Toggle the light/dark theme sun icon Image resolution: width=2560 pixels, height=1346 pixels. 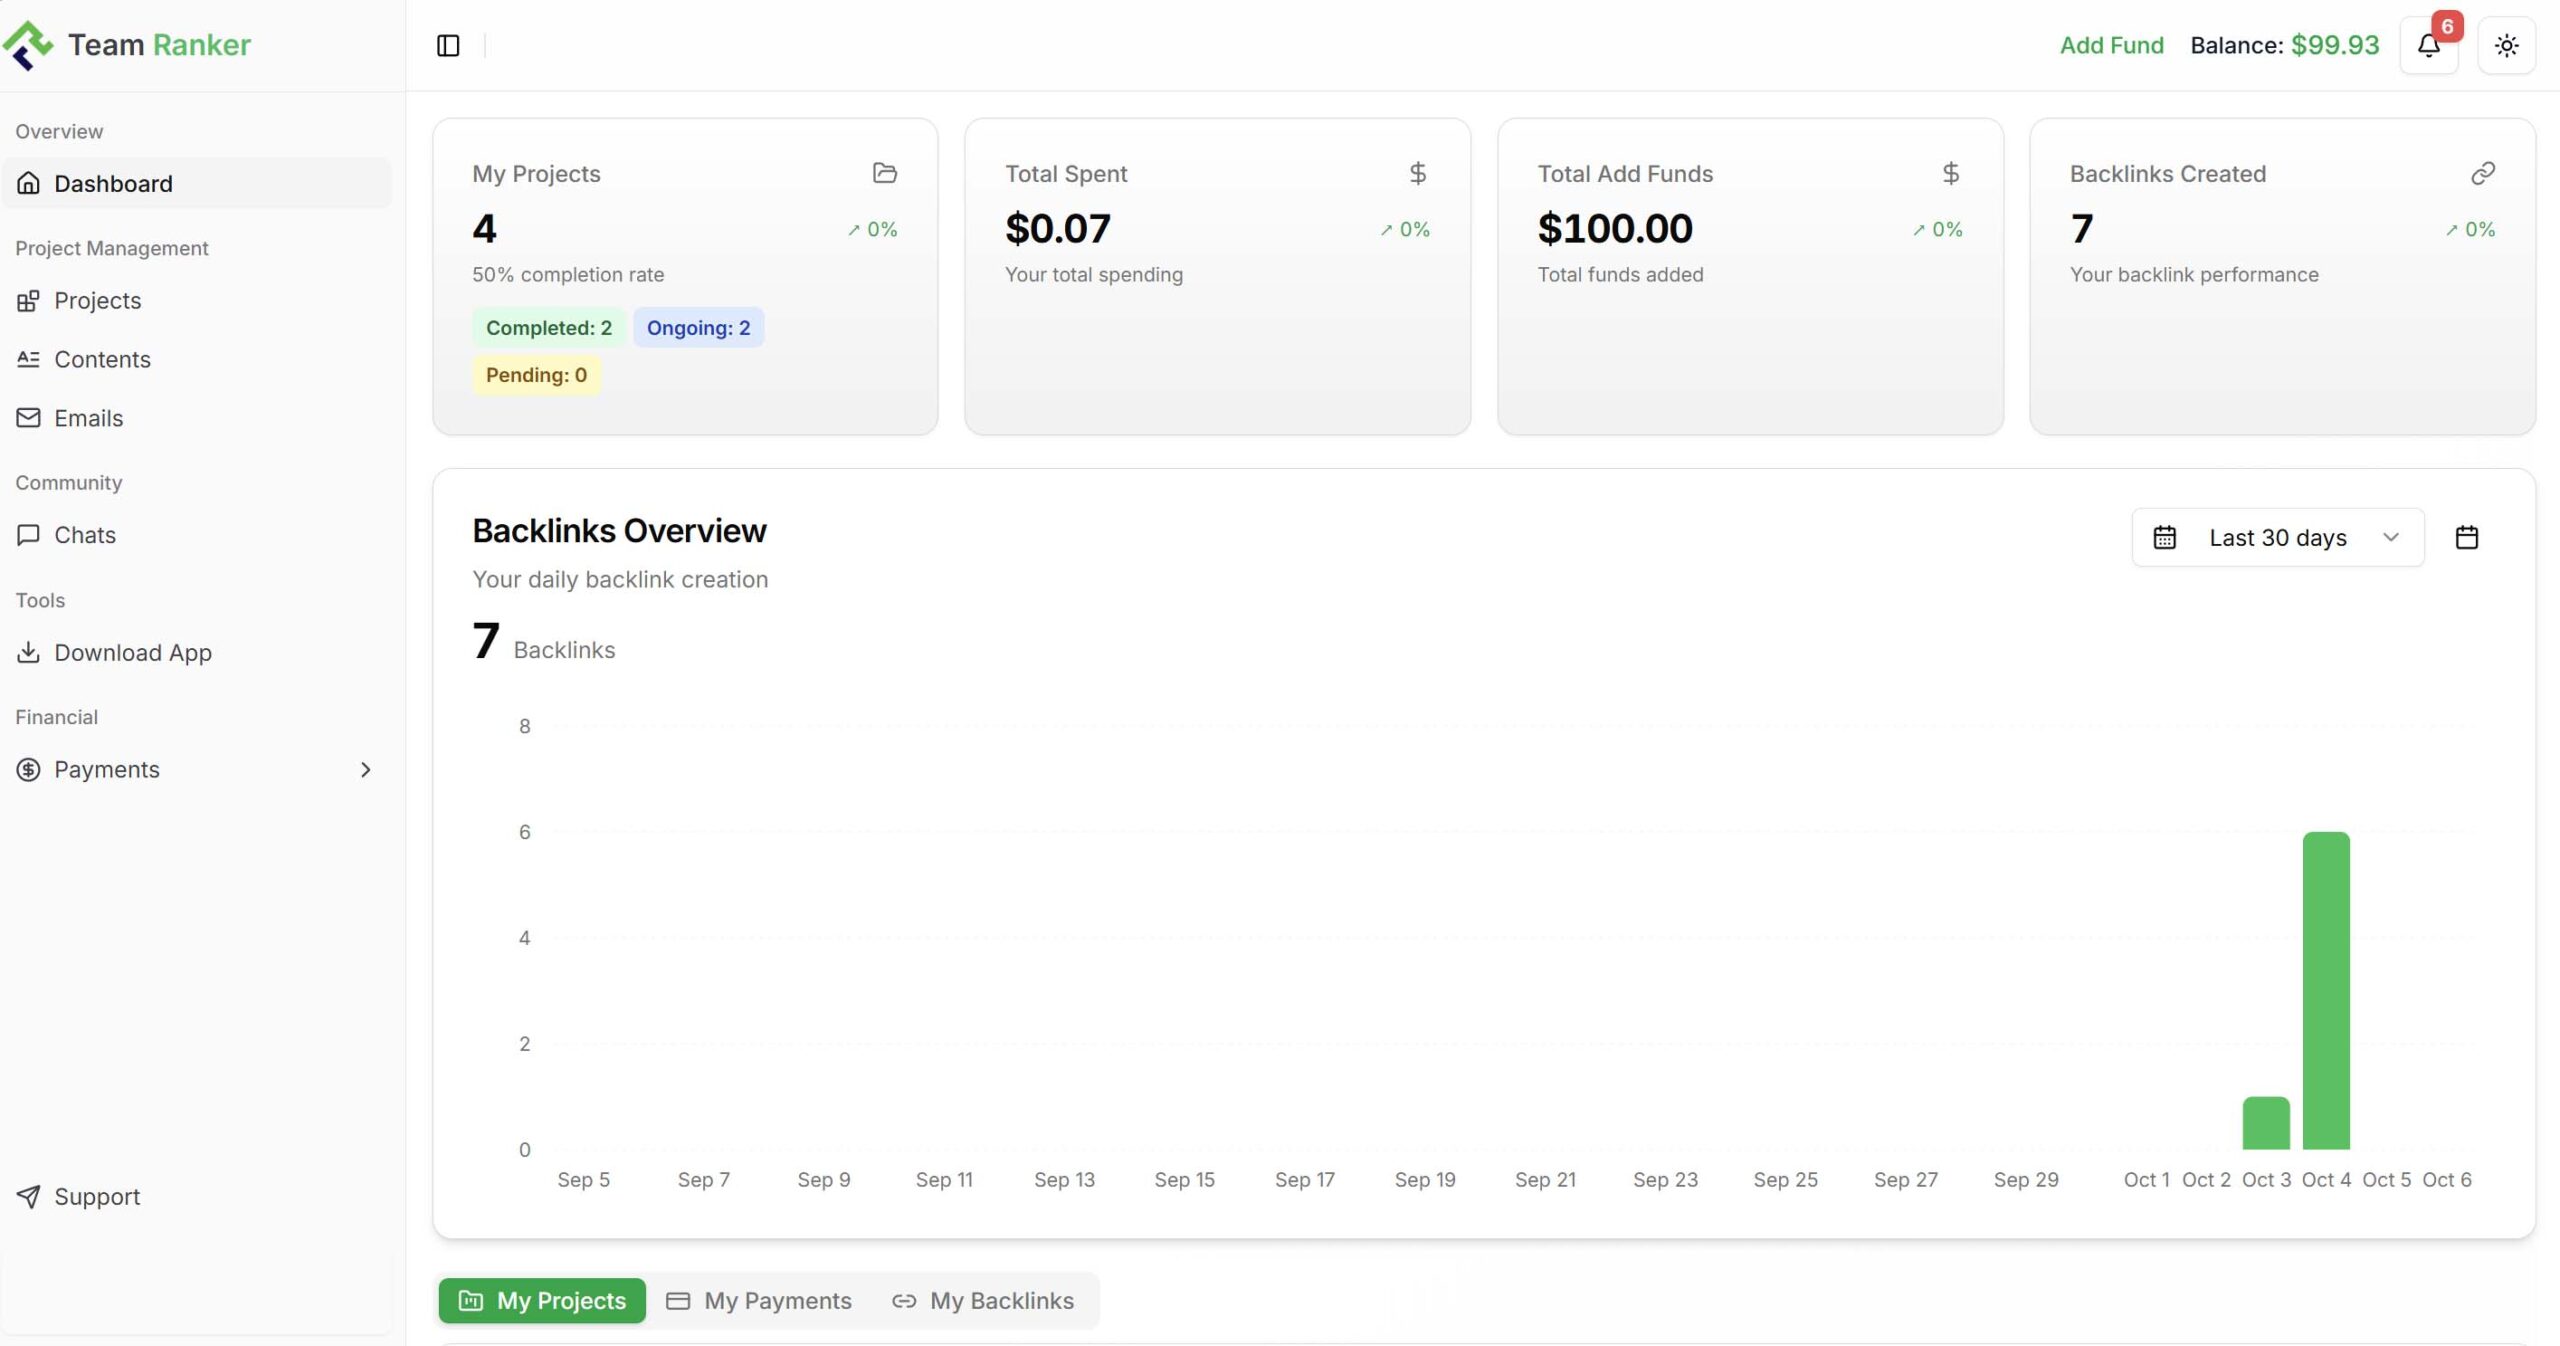pos(2506,46)
